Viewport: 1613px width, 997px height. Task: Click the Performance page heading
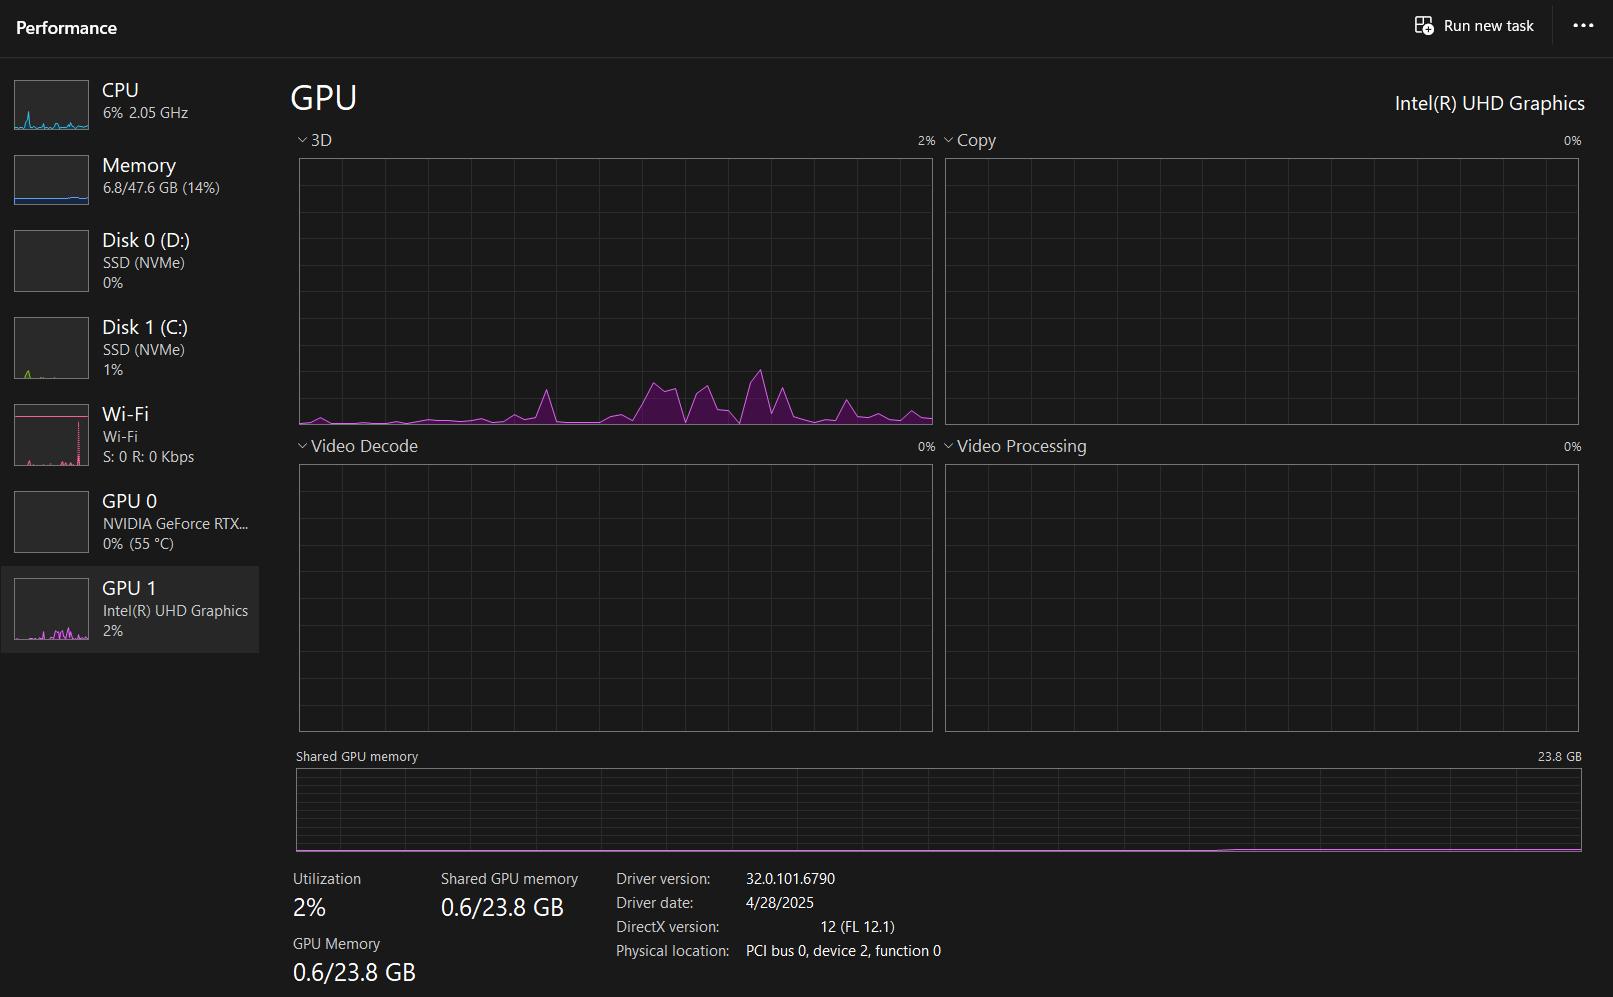point(67,28)
